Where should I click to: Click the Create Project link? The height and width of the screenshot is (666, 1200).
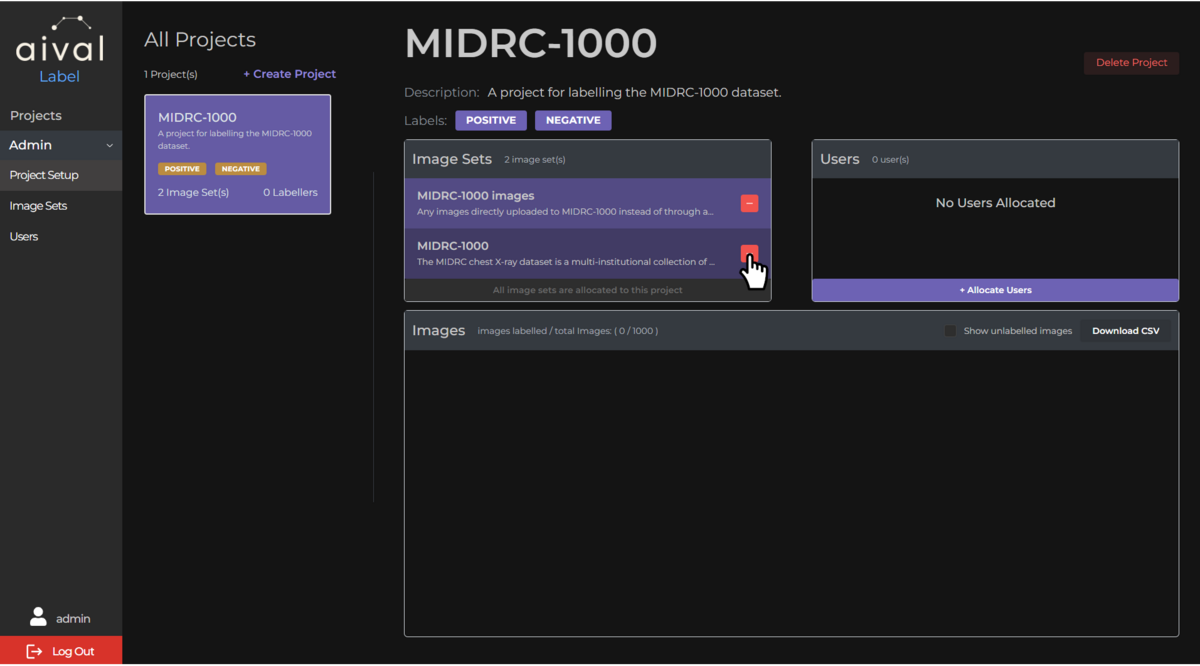point(289,74)
